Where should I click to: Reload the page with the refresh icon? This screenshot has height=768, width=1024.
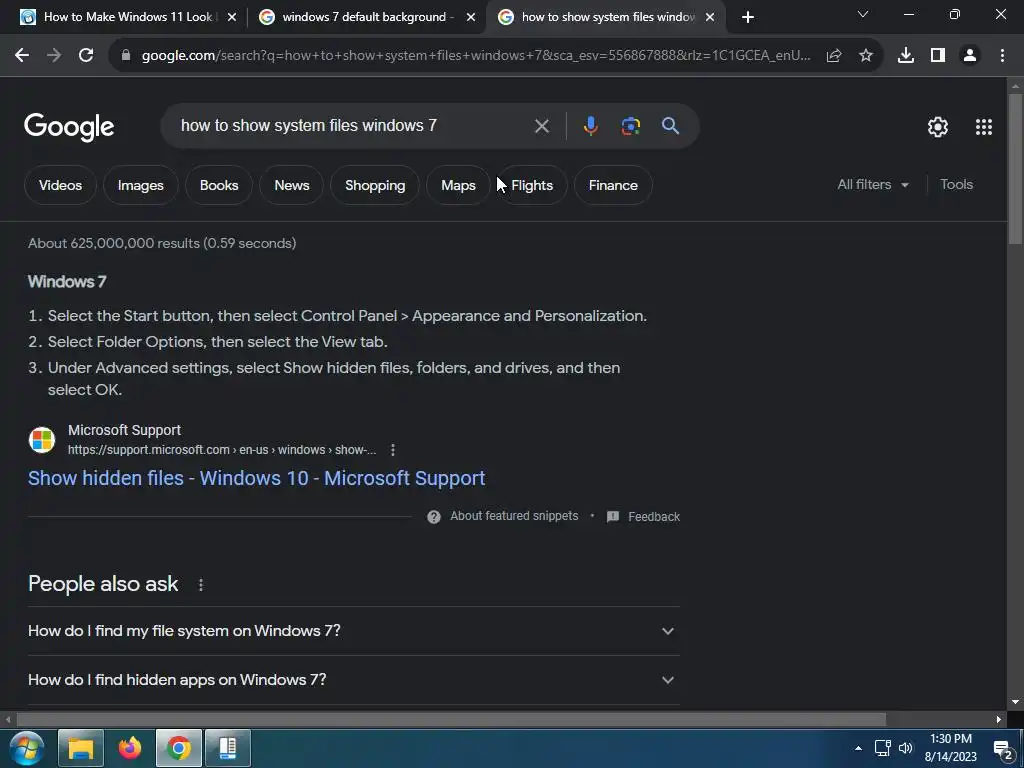[86, 56]
